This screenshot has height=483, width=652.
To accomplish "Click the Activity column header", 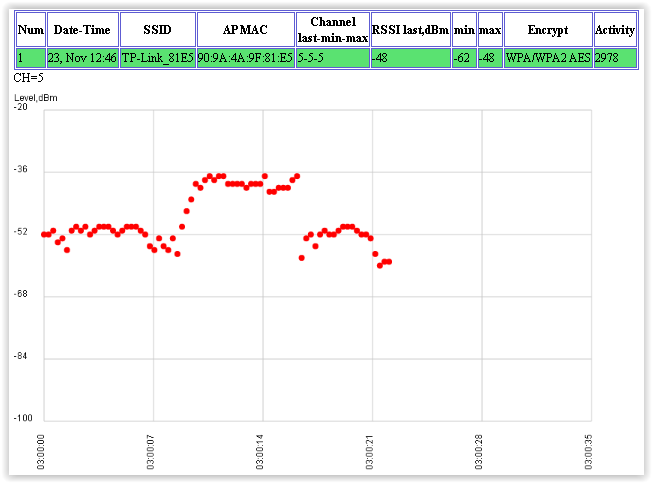I will point(615,30).
